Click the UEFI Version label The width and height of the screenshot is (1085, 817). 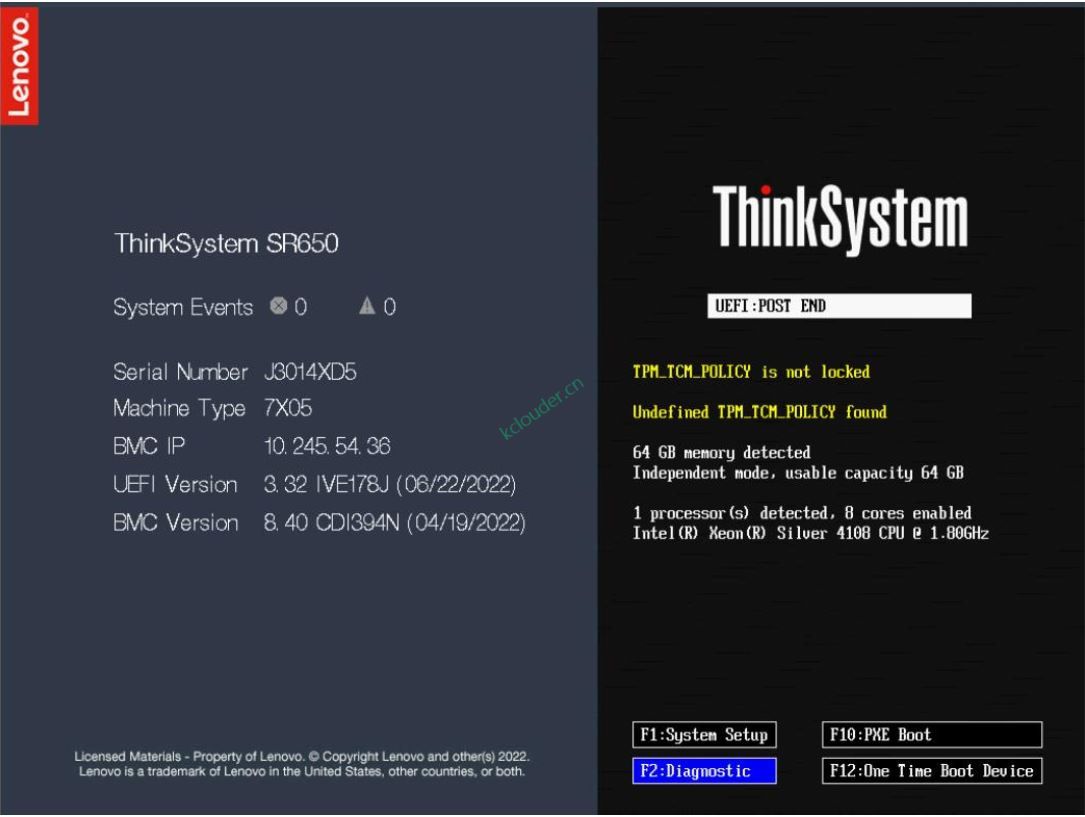tap(175, 484)
